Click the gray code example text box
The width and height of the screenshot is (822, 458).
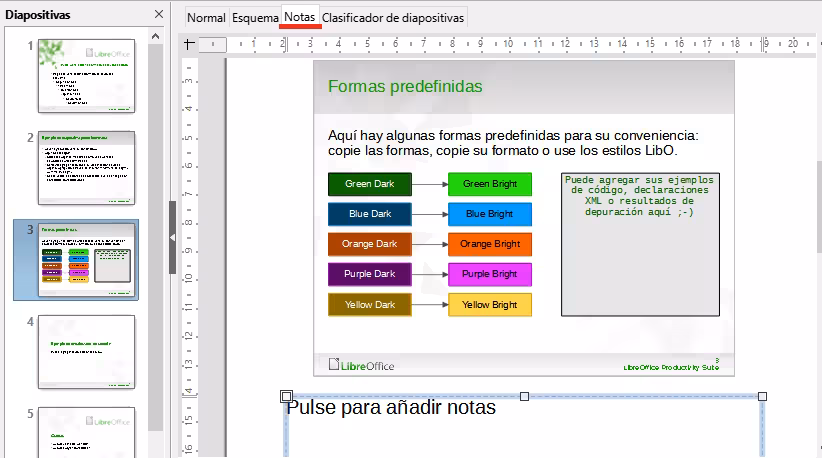640,245
